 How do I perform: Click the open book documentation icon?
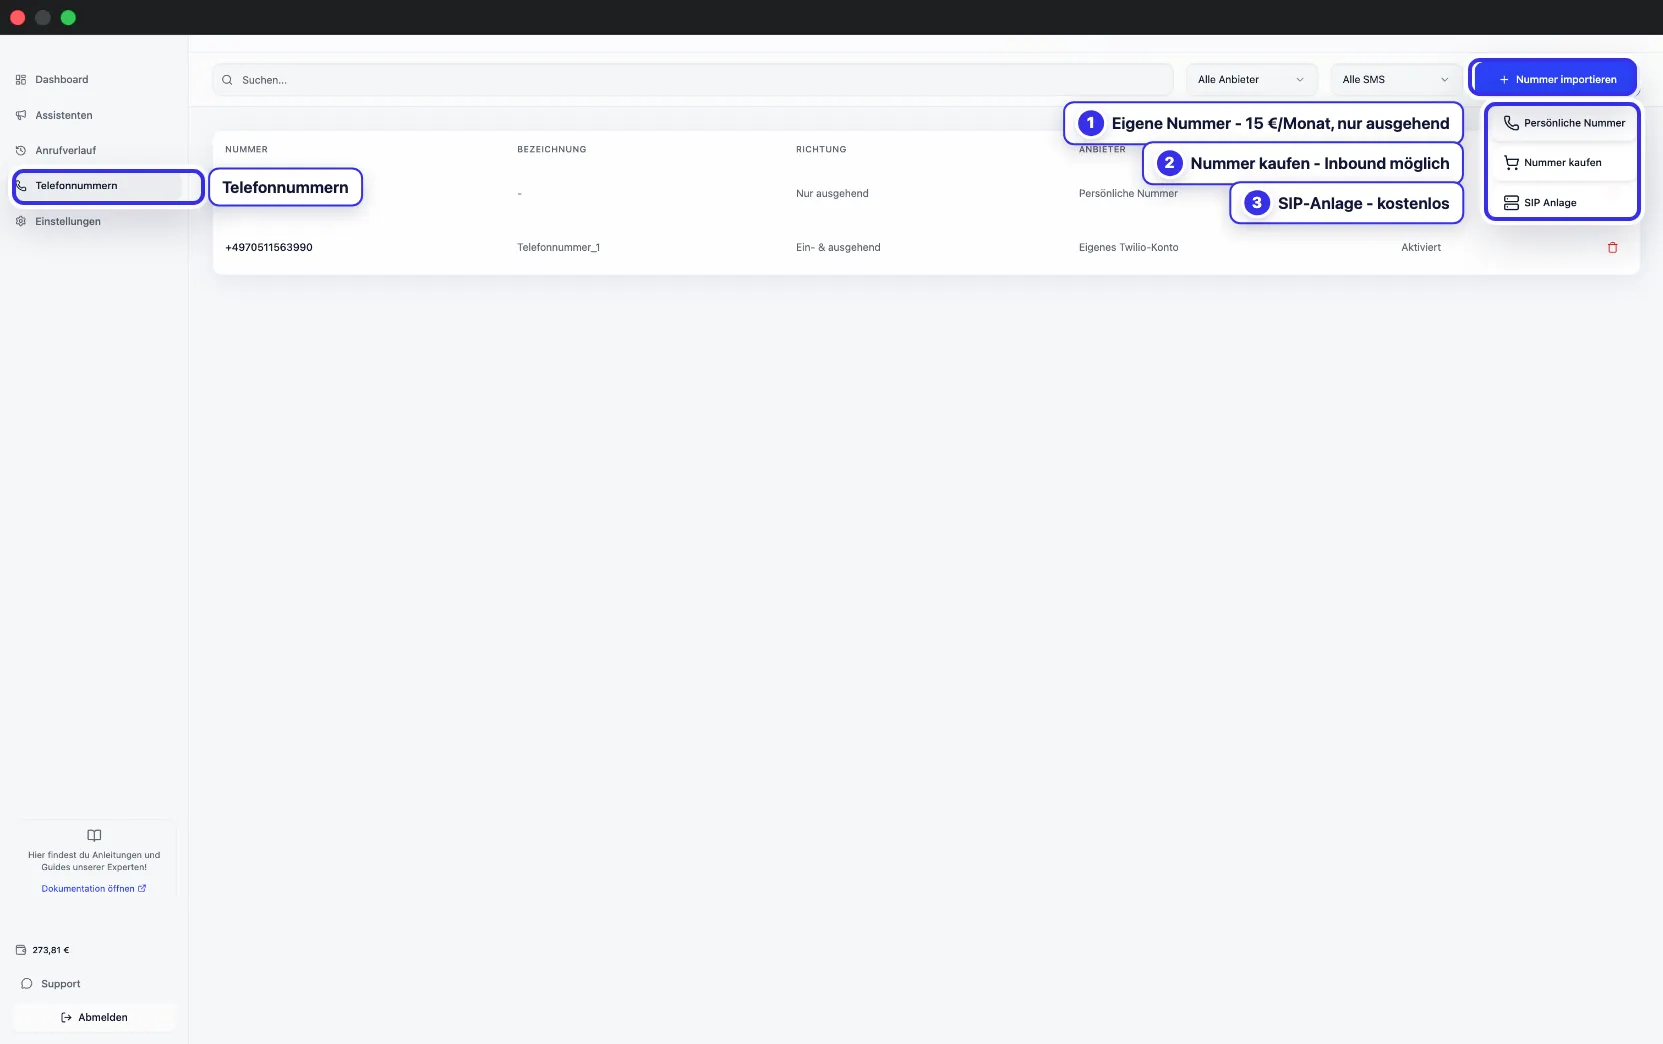94,835
